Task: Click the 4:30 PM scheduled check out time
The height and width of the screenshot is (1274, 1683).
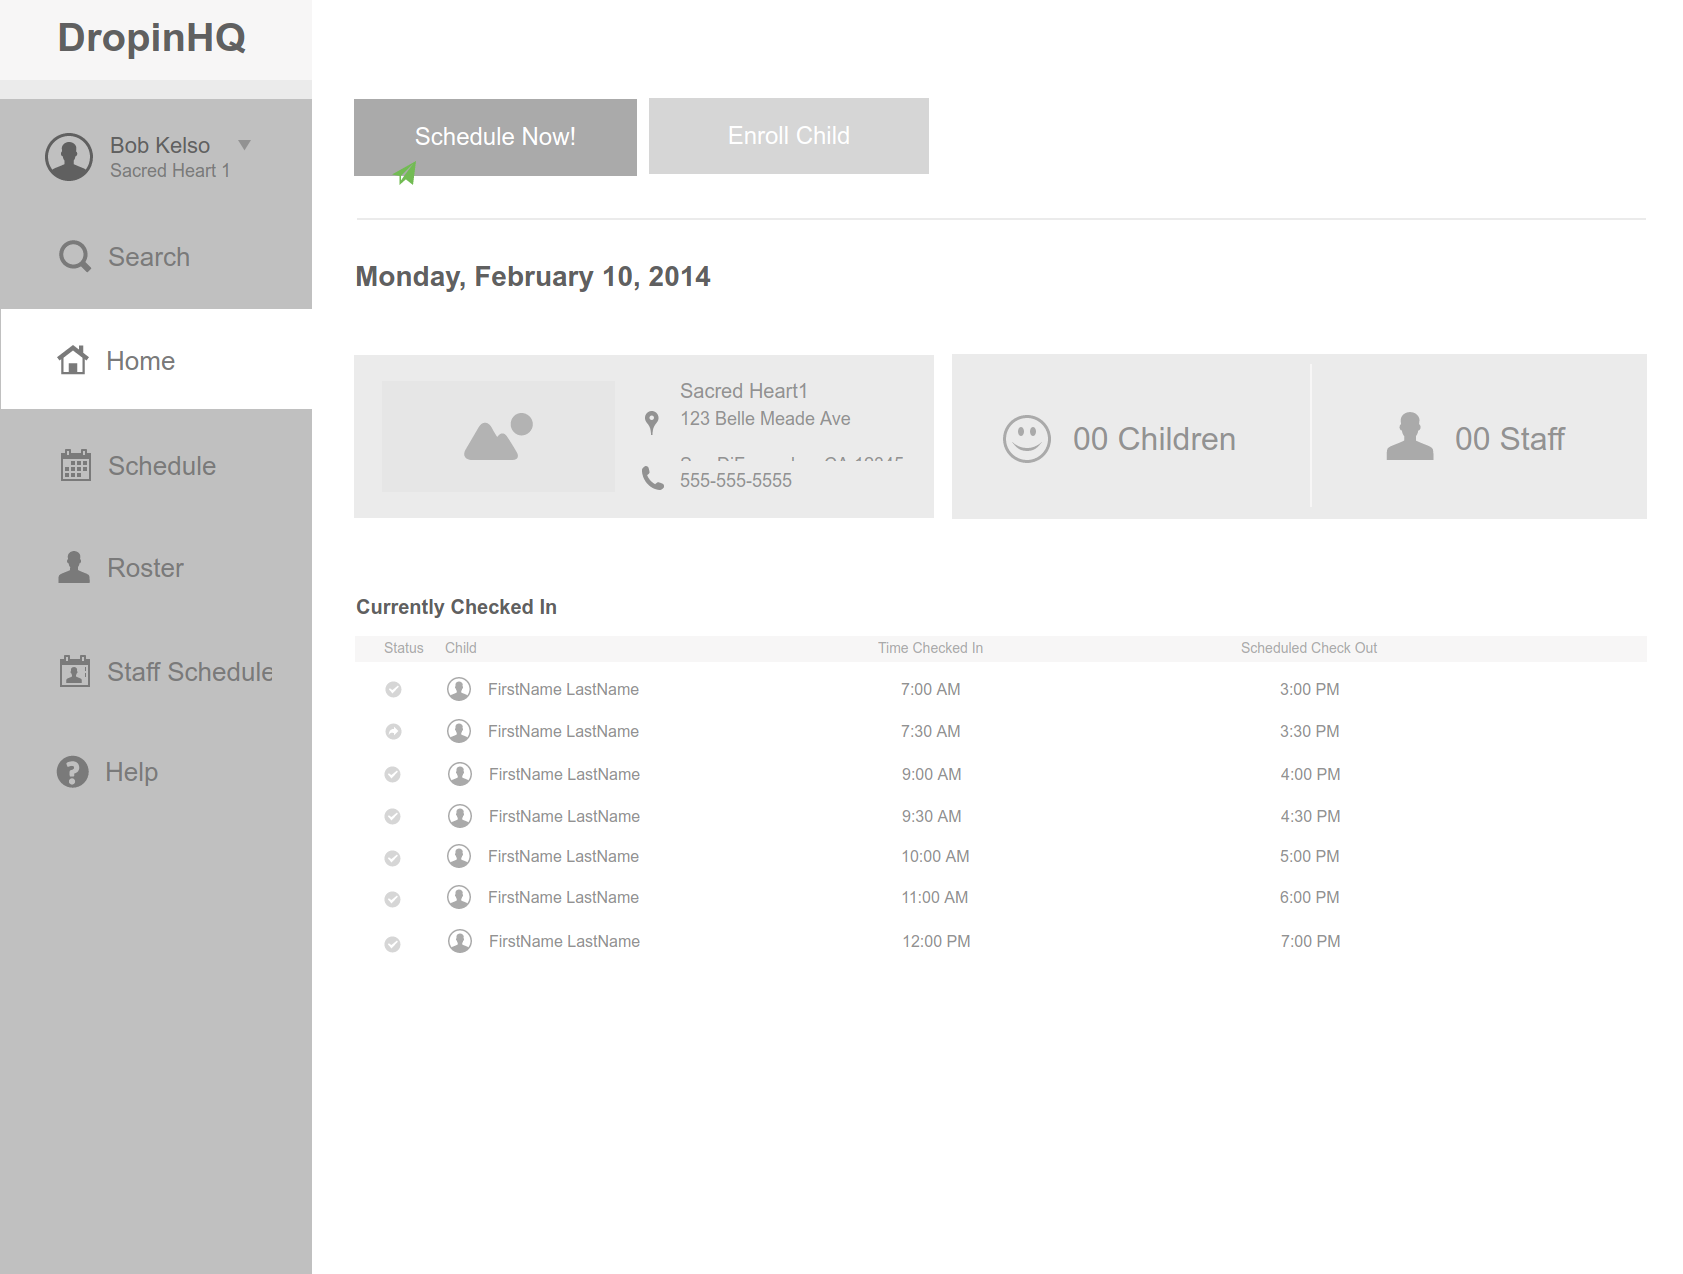Action: click(x=1311, y=816)
